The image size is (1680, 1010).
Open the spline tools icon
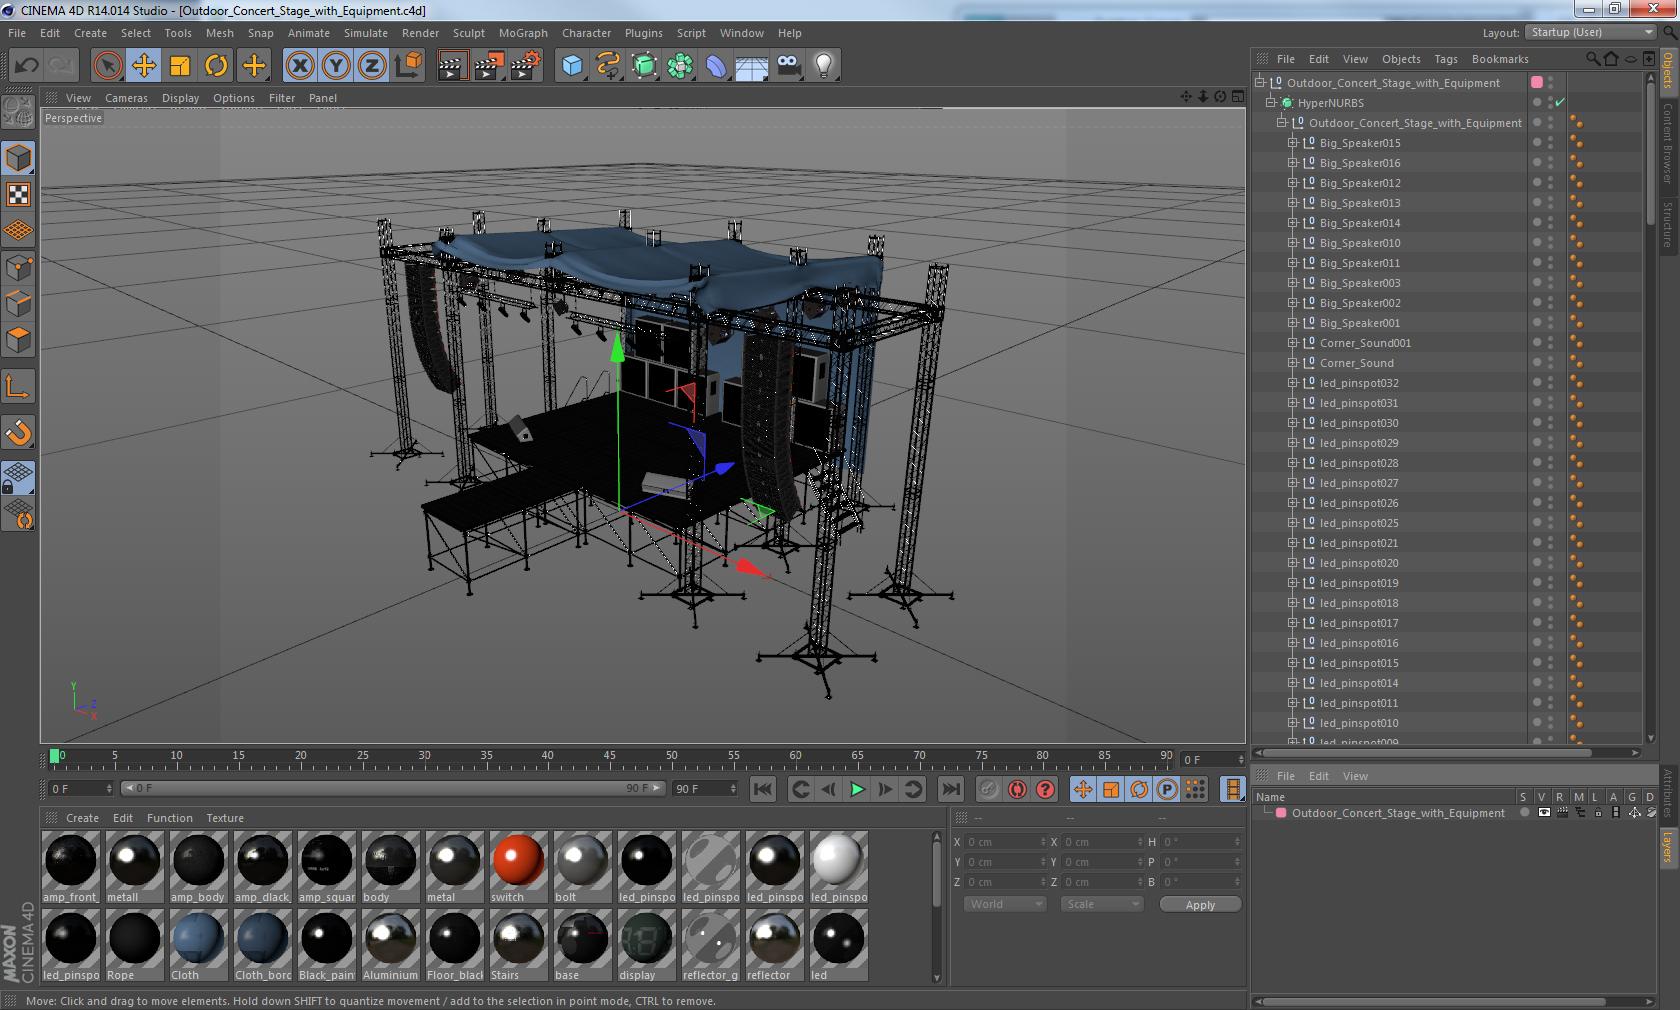click(x=608, y=66)
